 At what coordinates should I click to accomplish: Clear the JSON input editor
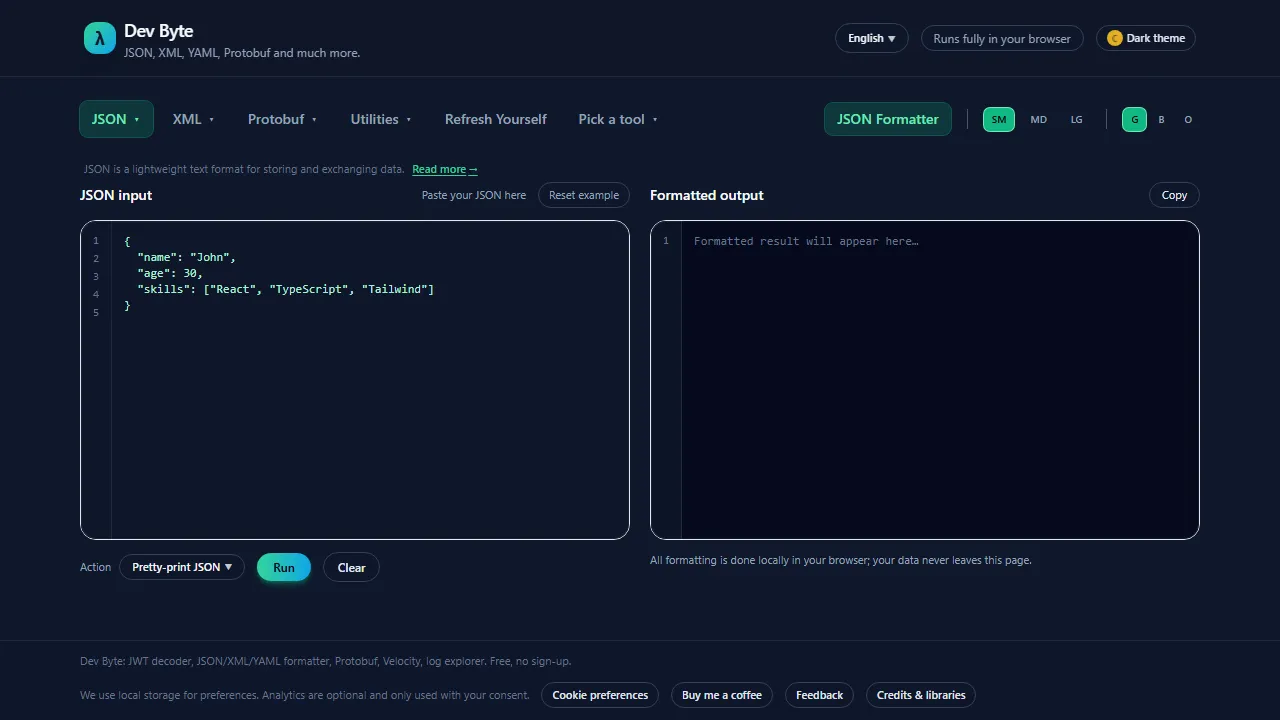[x=351, y=567]
